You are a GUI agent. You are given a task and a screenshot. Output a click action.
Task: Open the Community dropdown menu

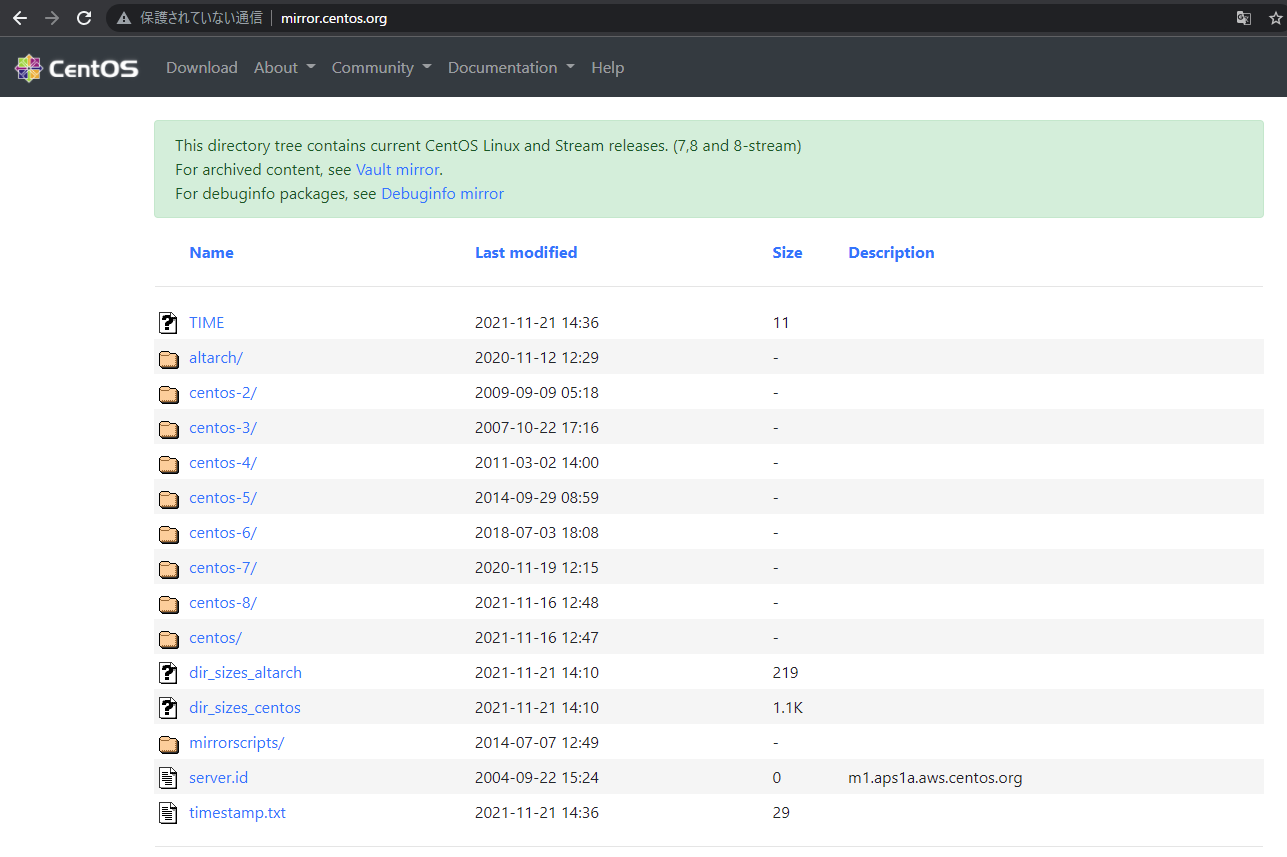tap(381, 68)
